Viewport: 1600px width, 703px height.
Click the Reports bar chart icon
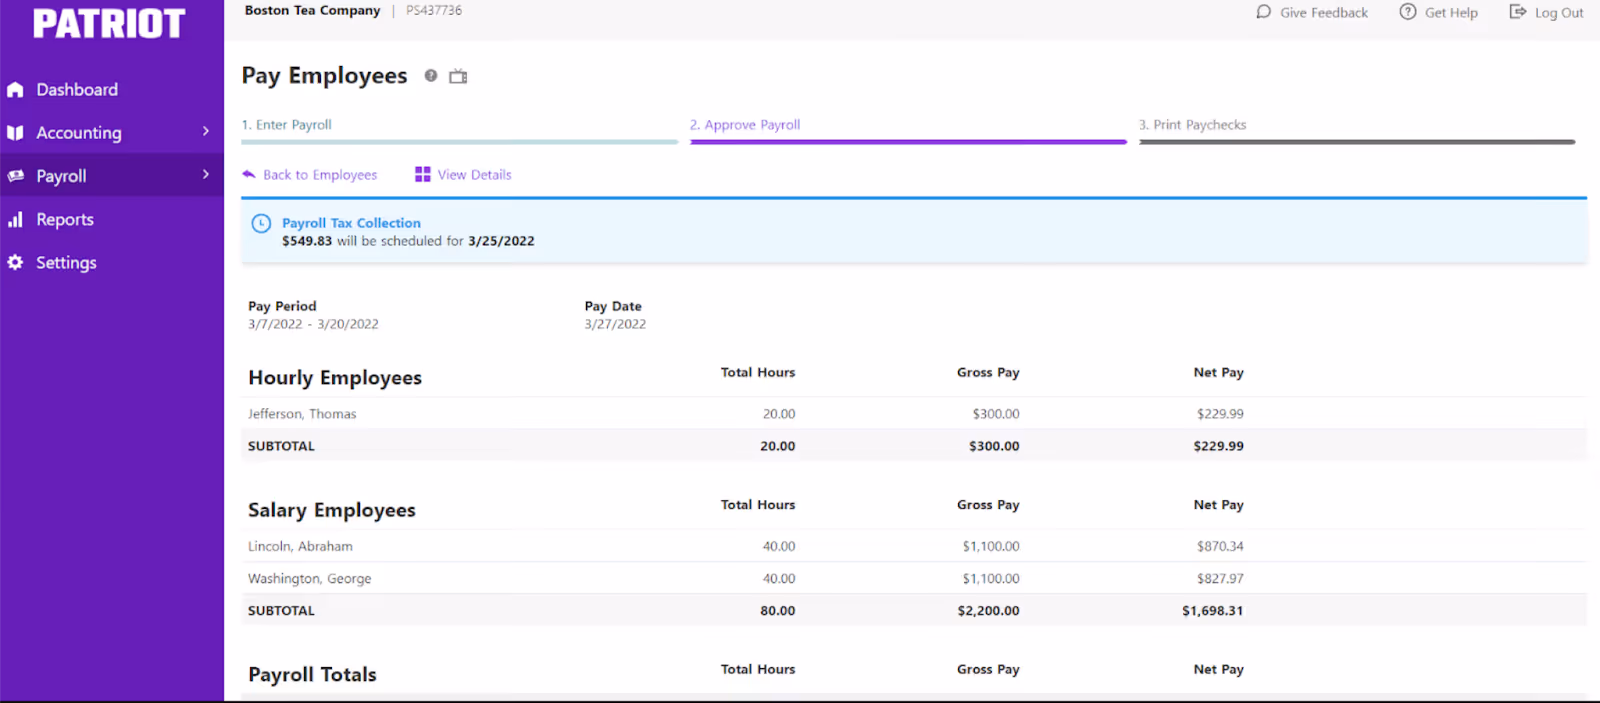15,219
